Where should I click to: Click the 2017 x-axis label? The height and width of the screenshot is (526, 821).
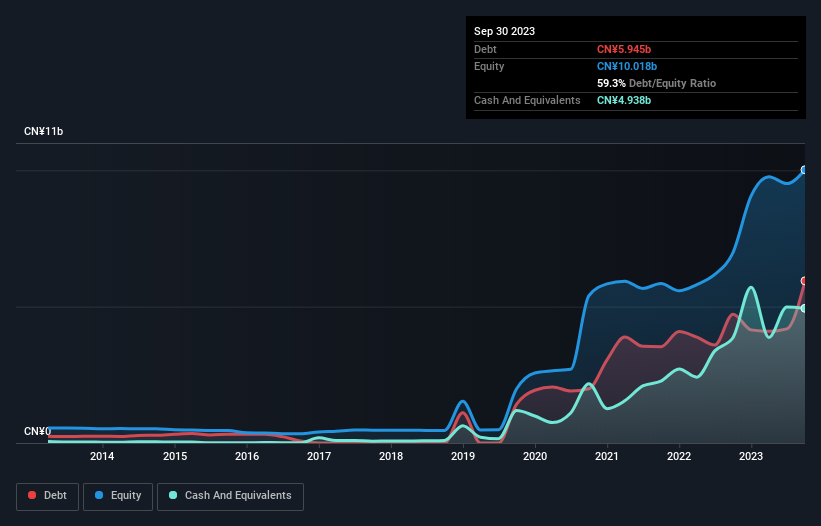(319, 456)
